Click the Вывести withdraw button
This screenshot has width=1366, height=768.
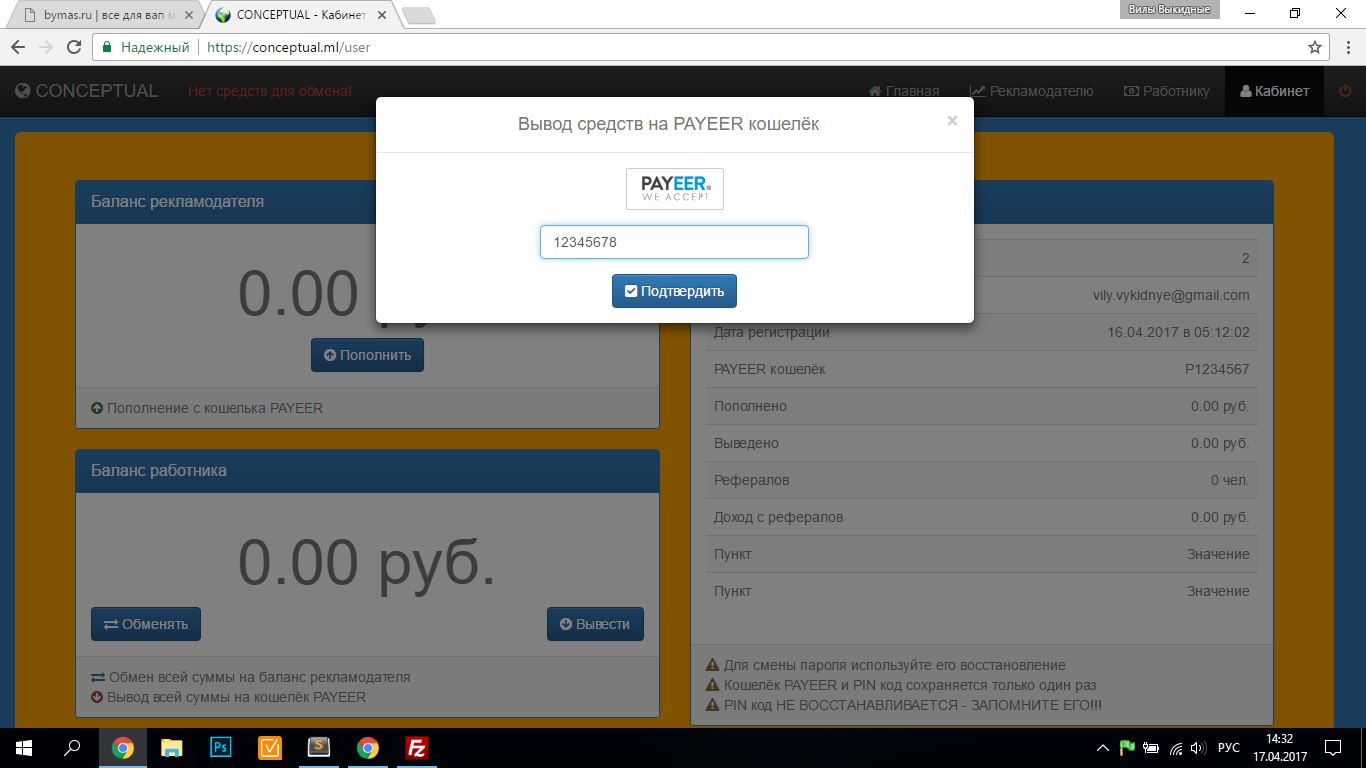(x=595, y=624)
